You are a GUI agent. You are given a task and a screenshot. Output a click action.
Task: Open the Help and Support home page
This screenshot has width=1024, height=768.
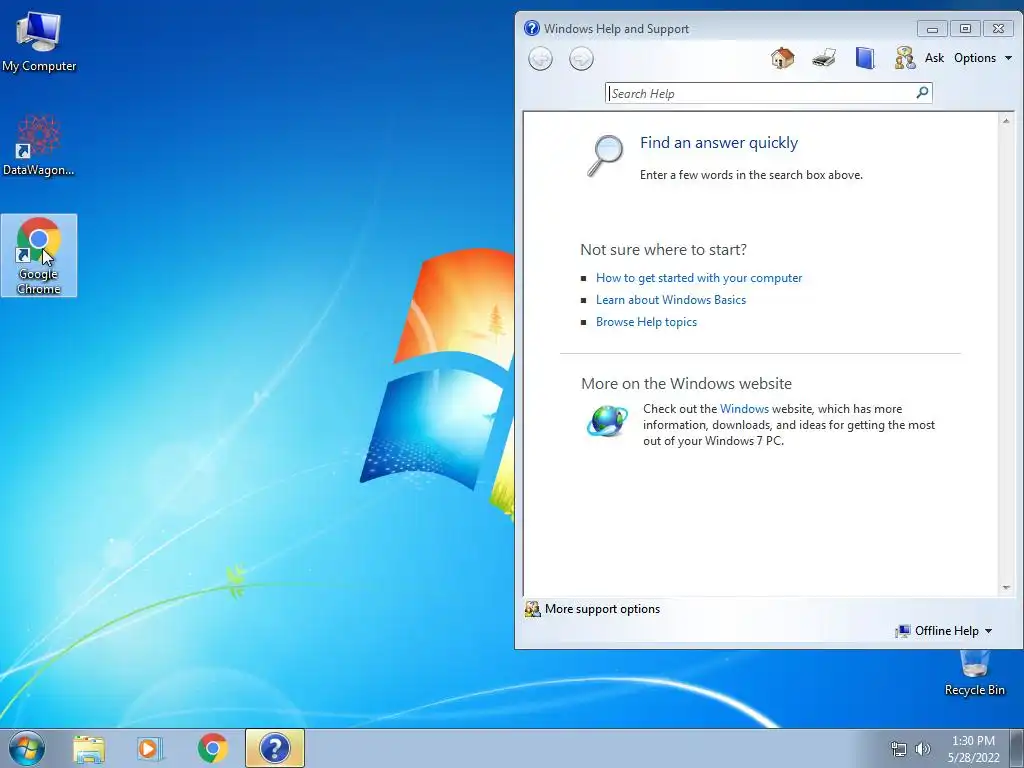[782, 58]
